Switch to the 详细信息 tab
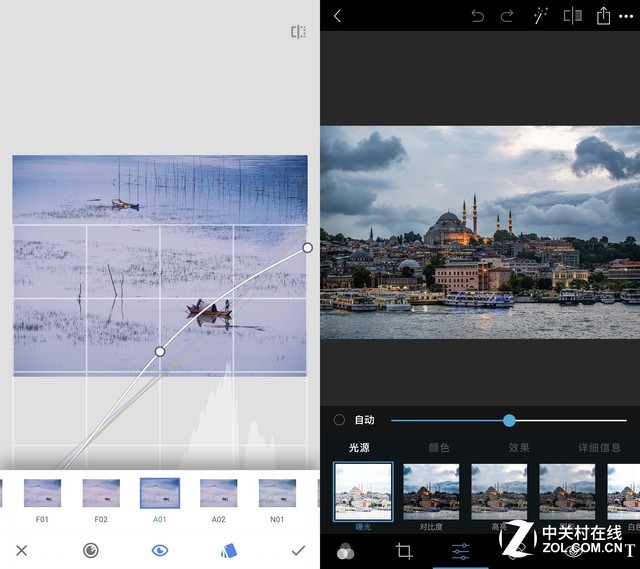Image resolution: width=640 pixels, height=569 pixels. point(599,448)
